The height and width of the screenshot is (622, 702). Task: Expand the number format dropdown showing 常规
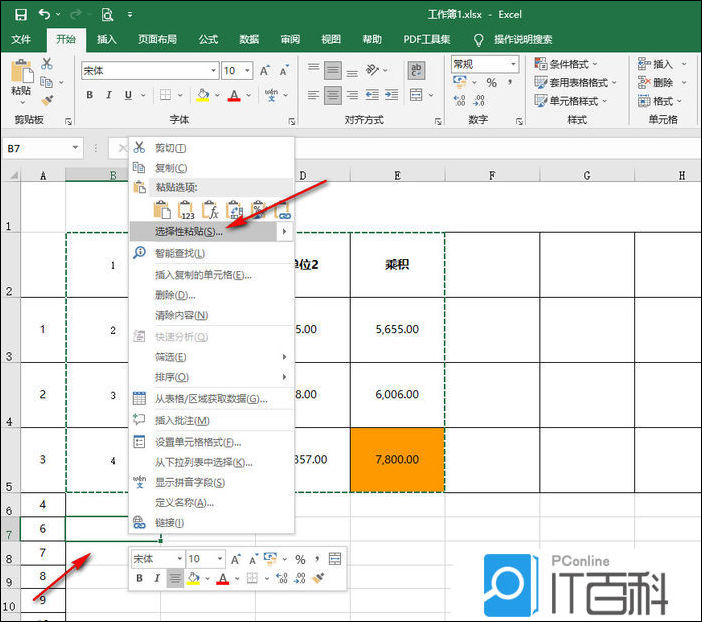pyautogui.click(x=514, y=64)
